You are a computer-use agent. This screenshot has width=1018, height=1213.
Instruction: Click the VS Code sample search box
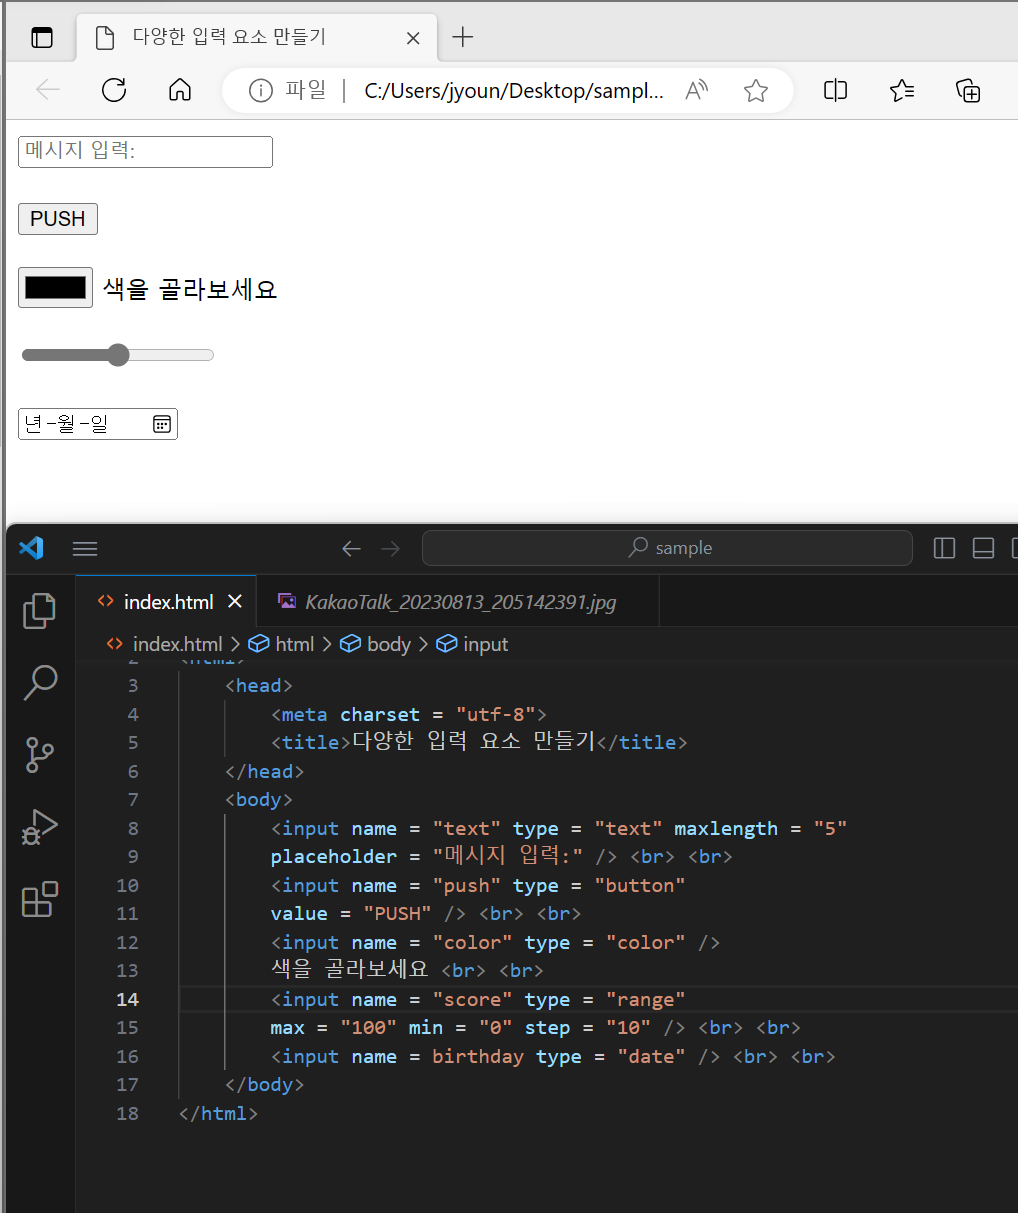(667, 548)
